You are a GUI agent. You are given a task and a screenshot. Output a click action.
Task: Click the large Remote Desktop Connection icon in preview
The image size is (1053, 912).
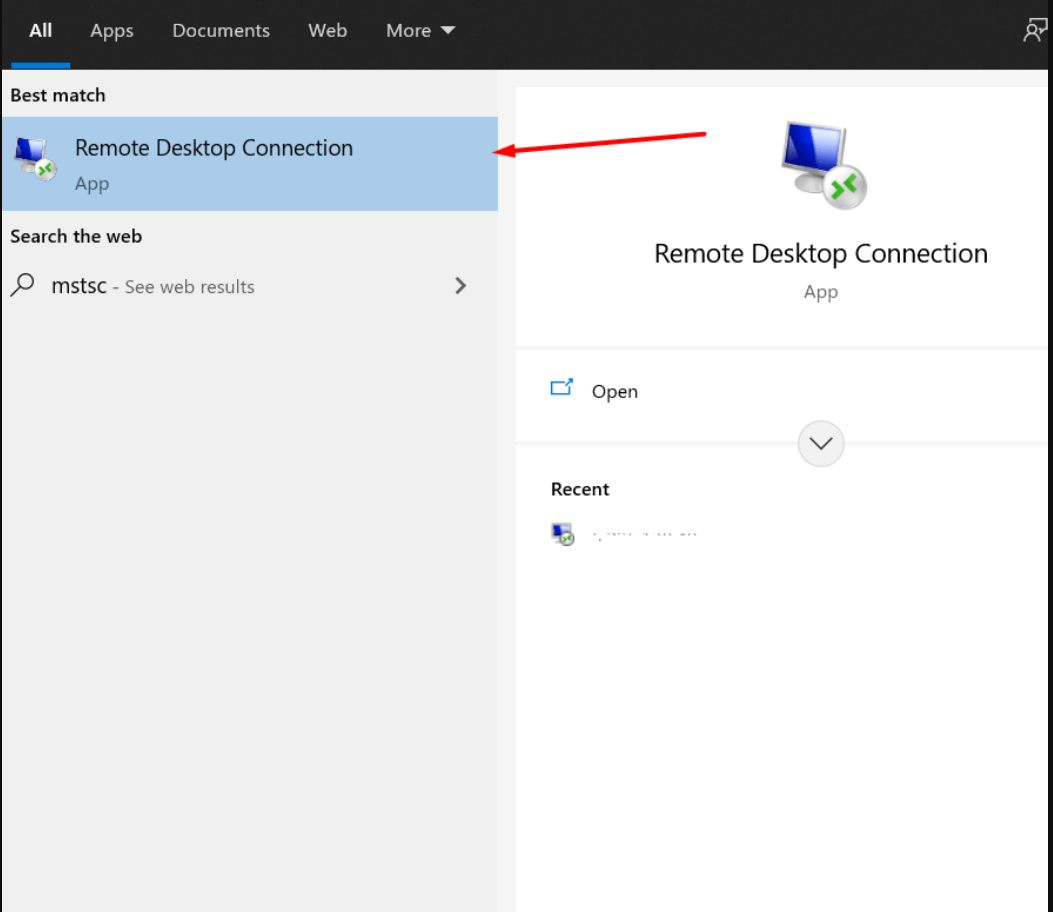(820, 163)
